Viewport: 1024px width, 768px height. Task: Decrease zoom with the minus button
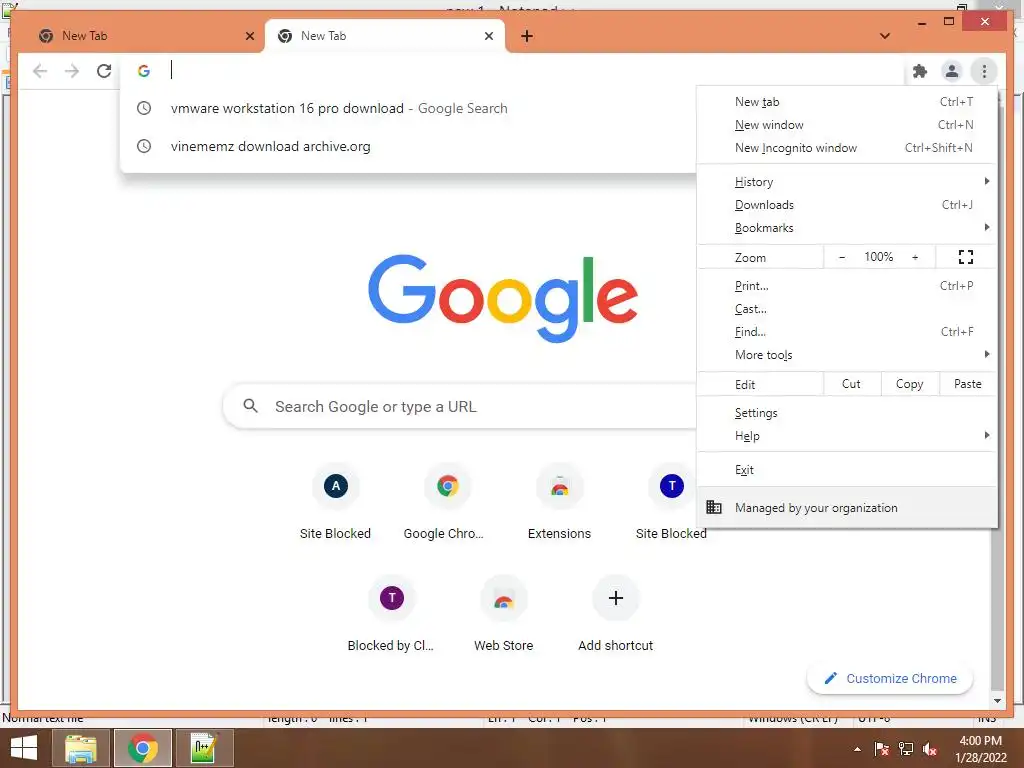842,257
